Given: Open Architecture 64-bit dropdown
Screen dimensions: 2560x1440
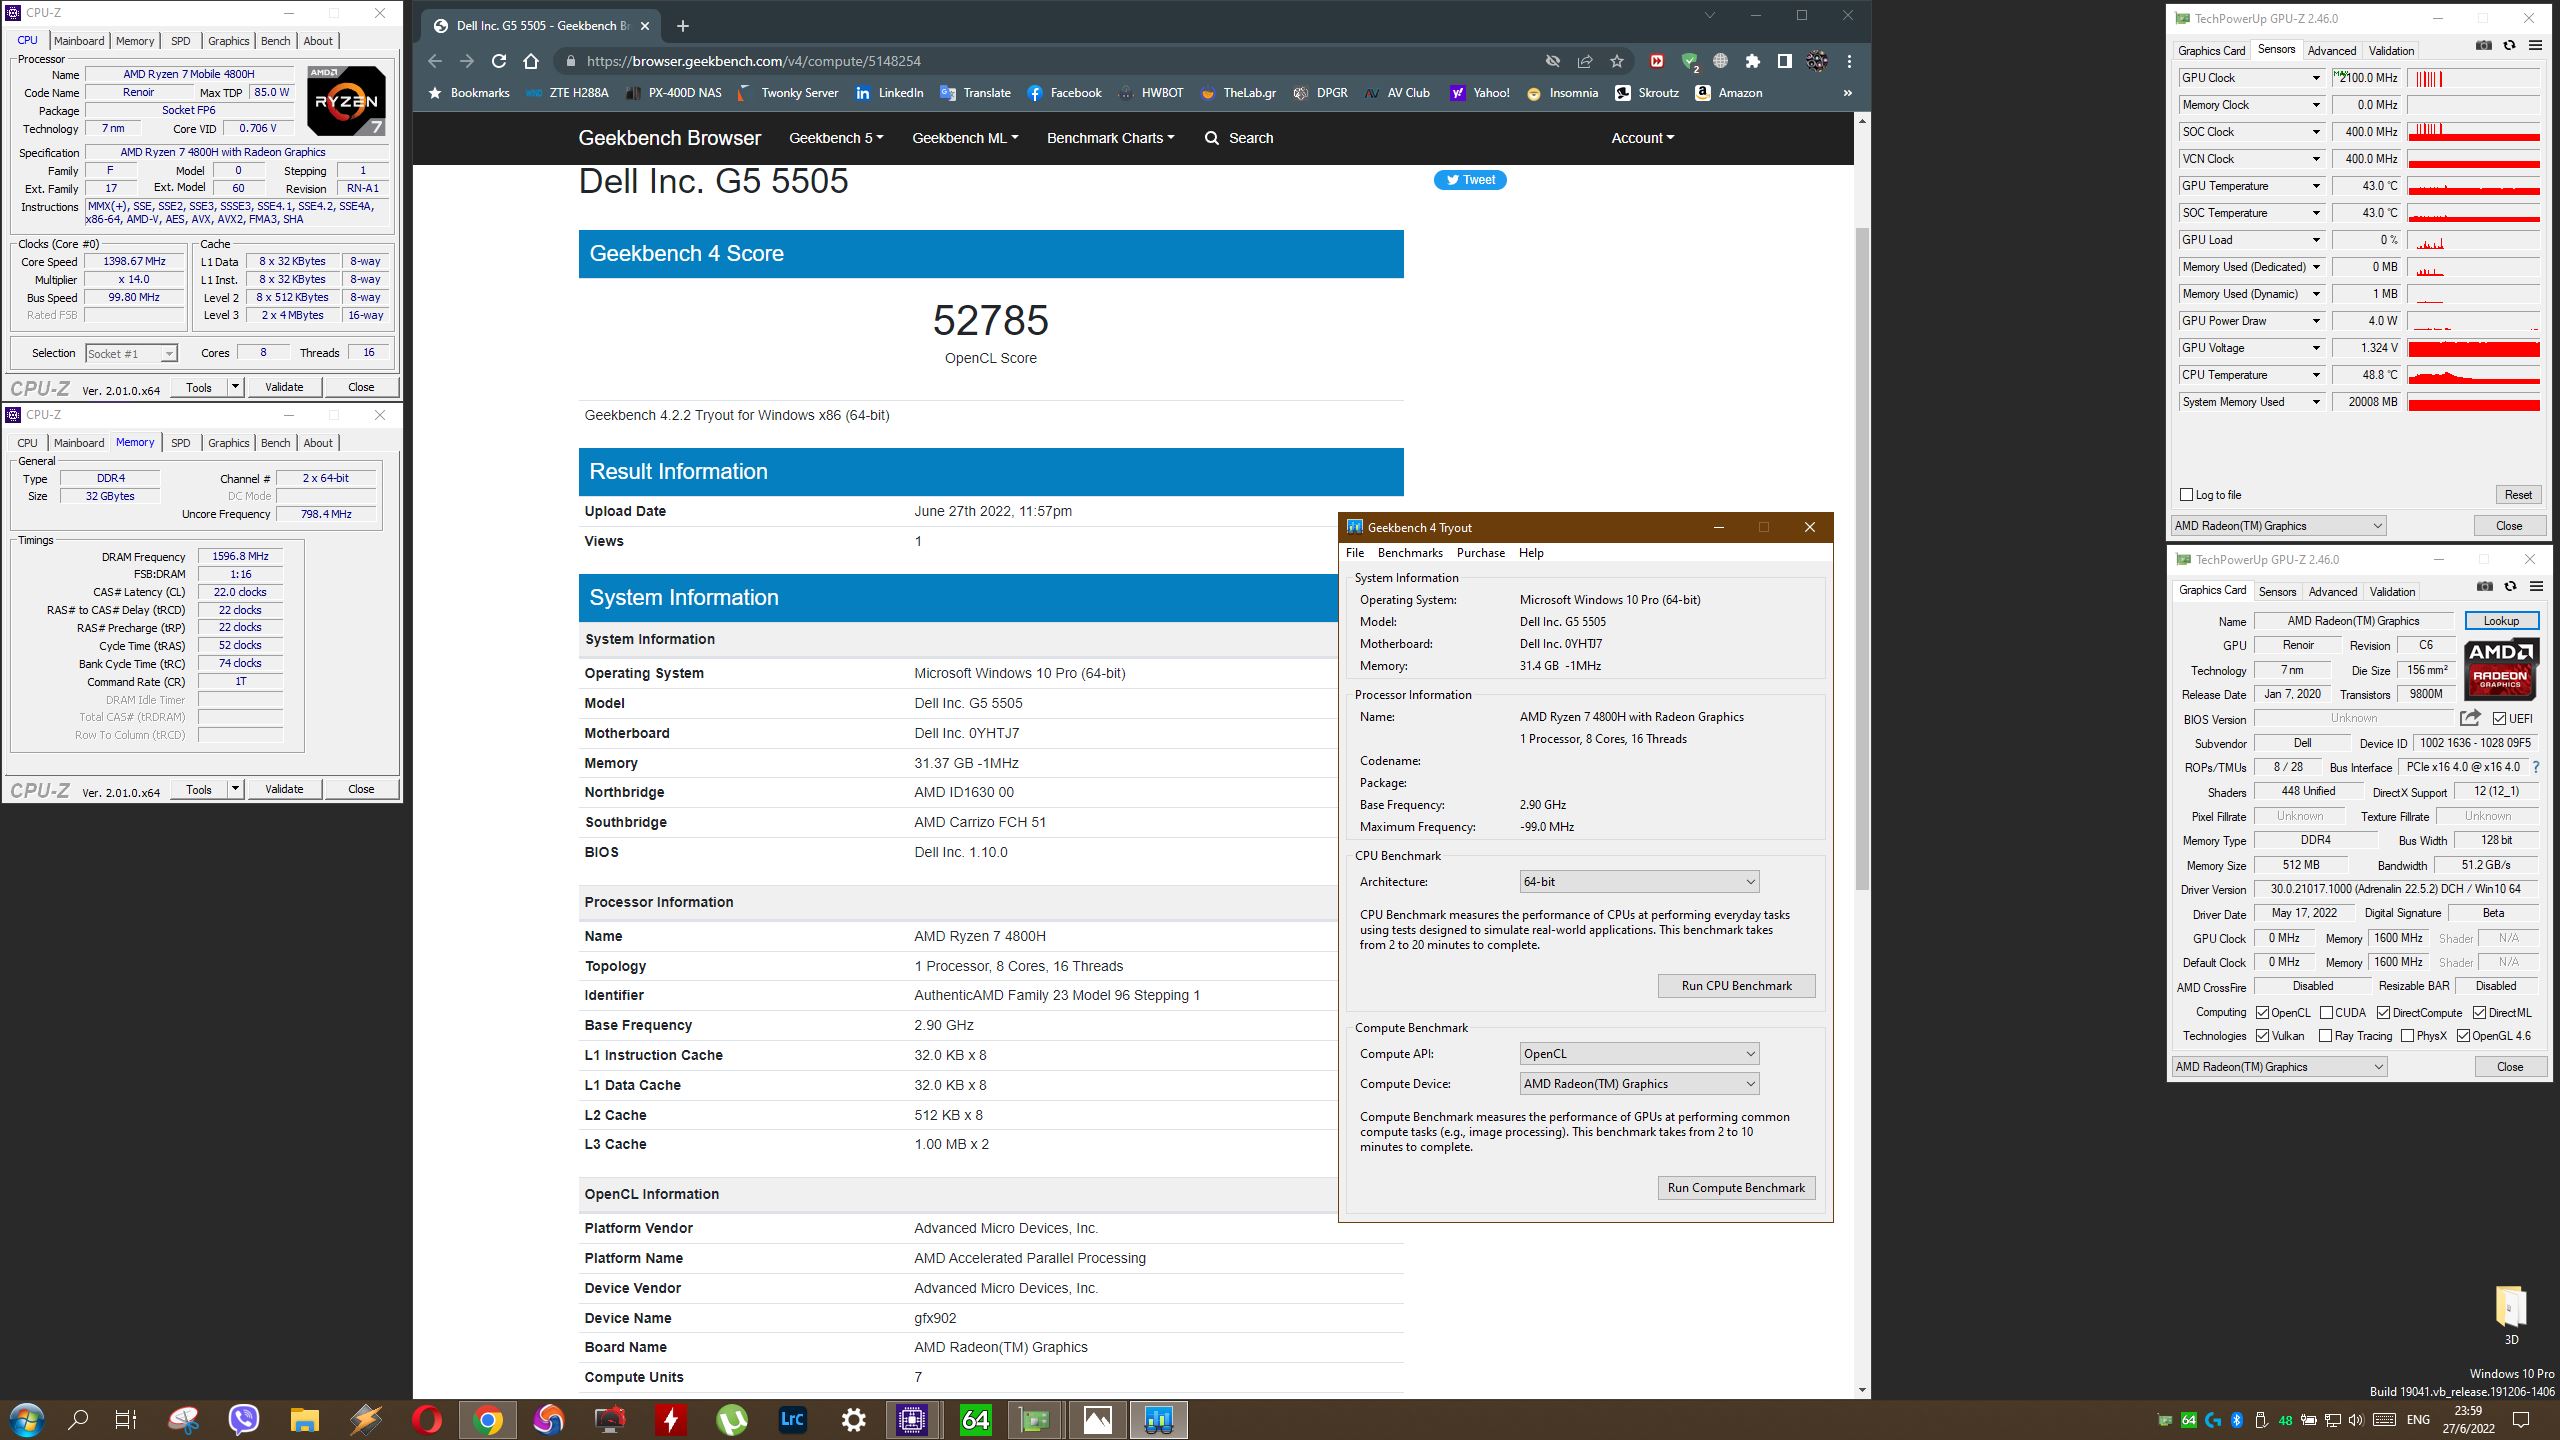Looking at the screenshot, I should pos(1639,882).
